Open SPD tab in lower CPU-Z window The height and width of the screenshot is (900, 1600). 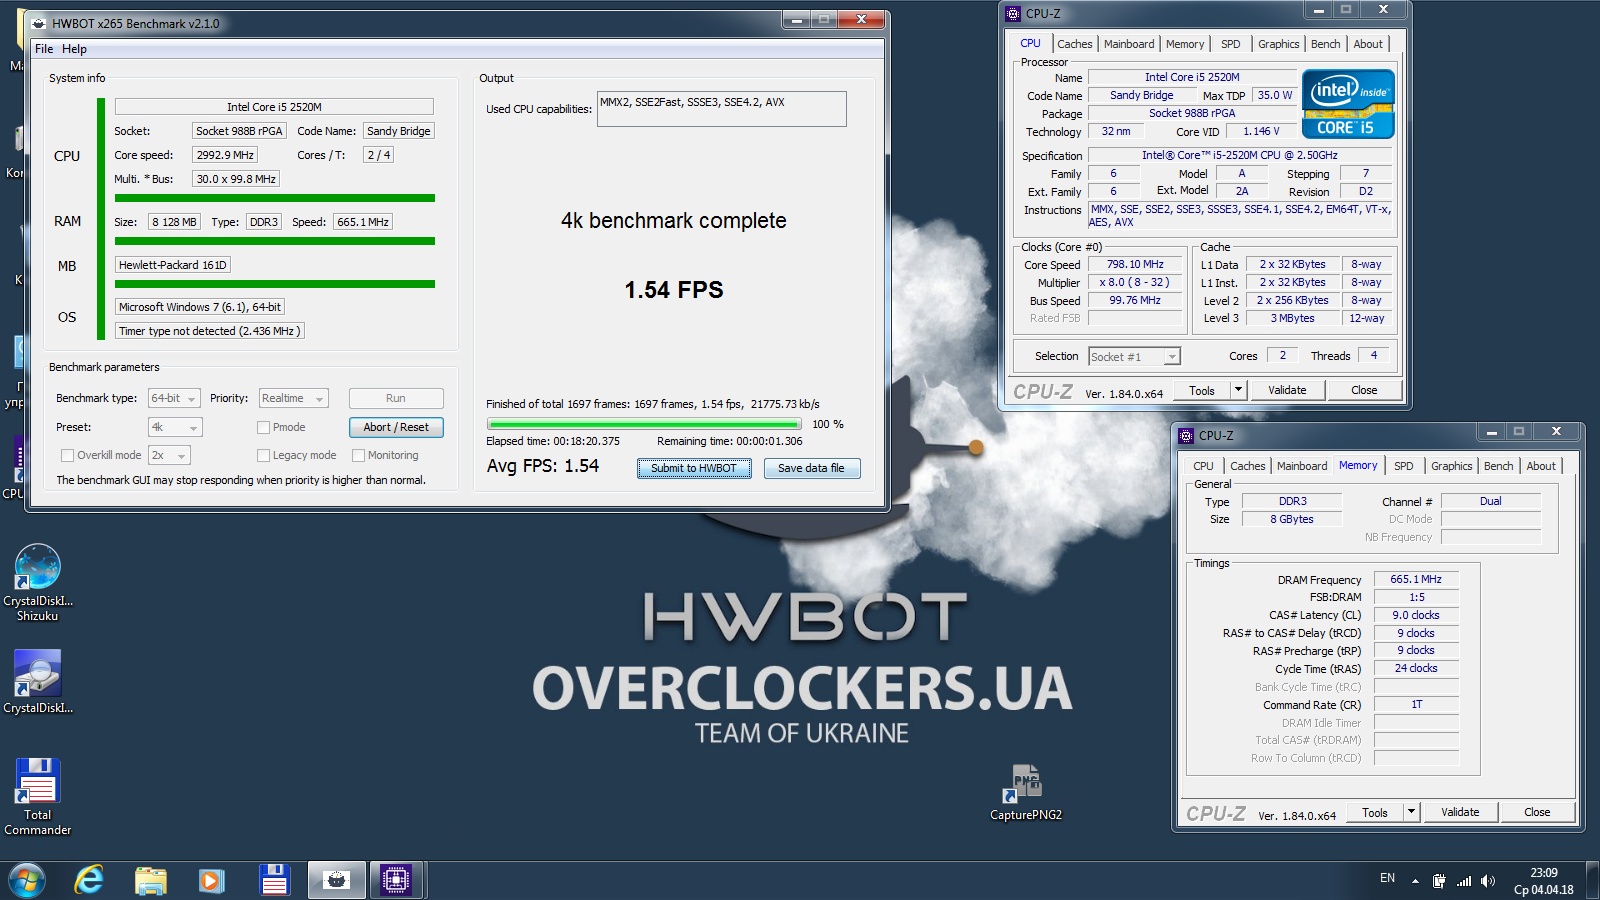click(x=1404, y=466)
